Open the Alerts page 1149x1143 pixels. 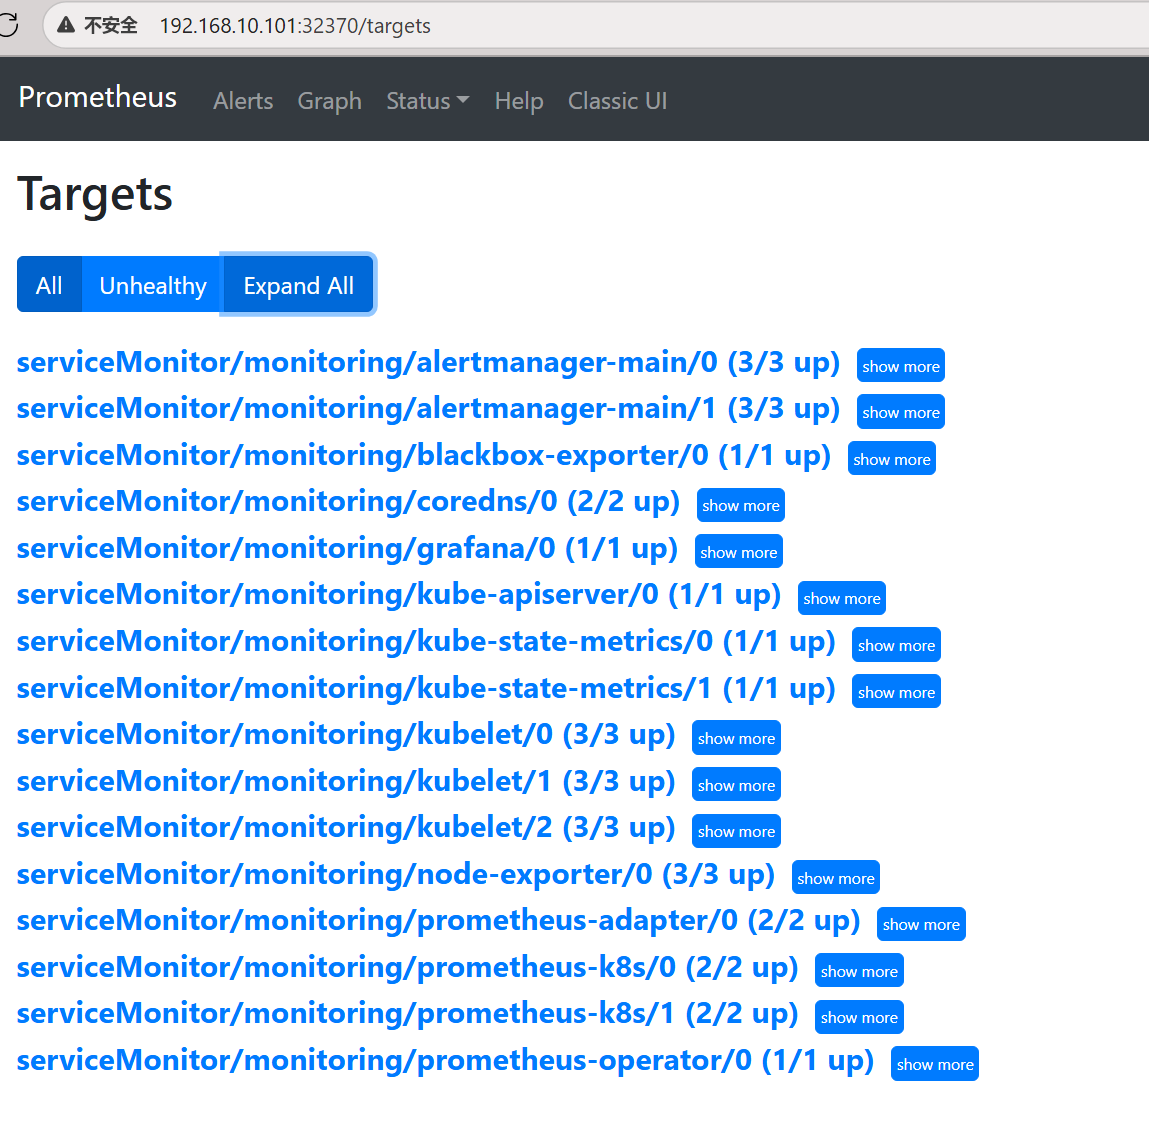(x=243, y=100)
